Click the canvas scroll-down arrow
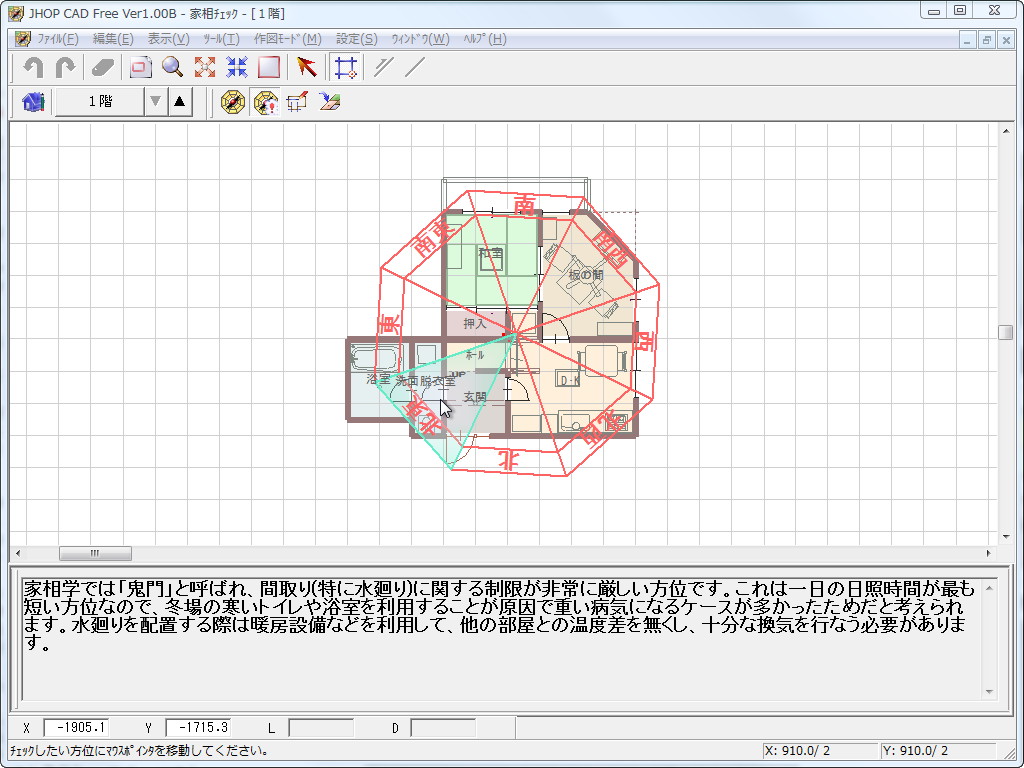This screenshot has height=768, width=1024. [1006, 537]
